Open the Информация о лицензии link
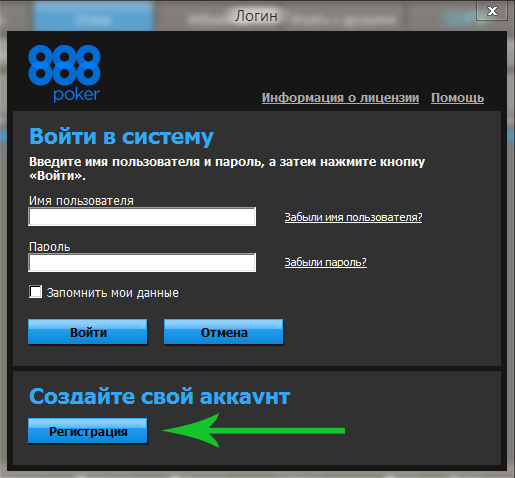The height and width of the screenshot is (478, 515). pyautogui.click(x=340, y=98)
